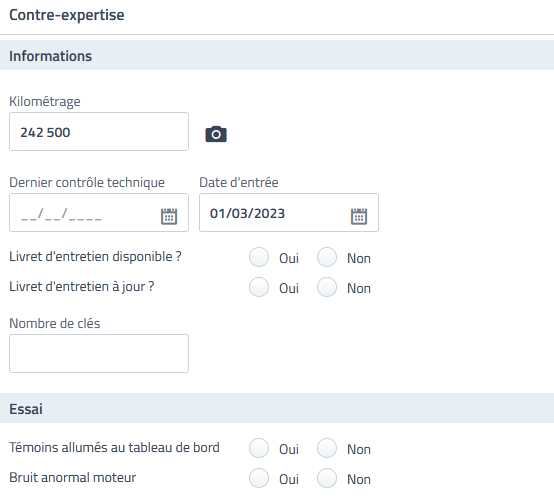Click the Bruit anormal moteur label

tap(73, 478)
